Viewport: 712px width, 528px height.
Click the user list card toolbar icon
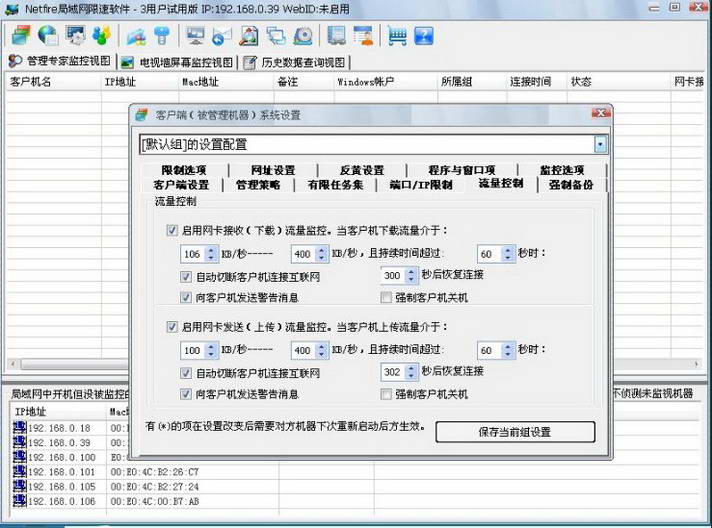[x=363, y=35]
